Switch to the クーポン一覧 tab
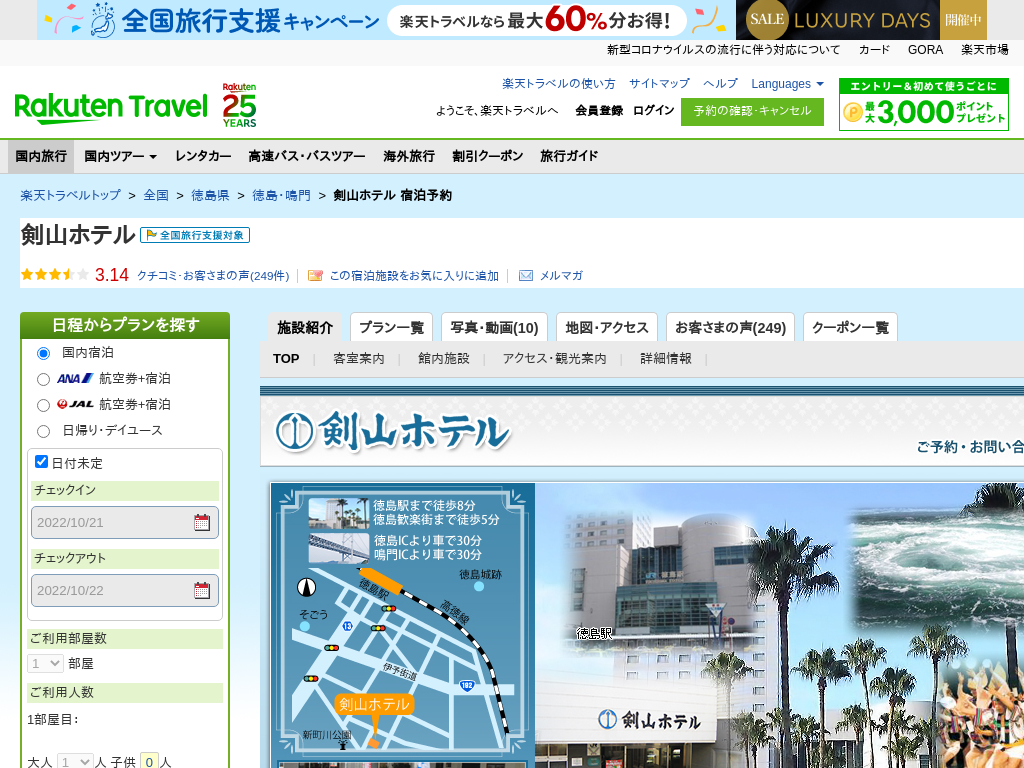The width and height of the screenshot is (1024, 768). [x=850, y=327]
